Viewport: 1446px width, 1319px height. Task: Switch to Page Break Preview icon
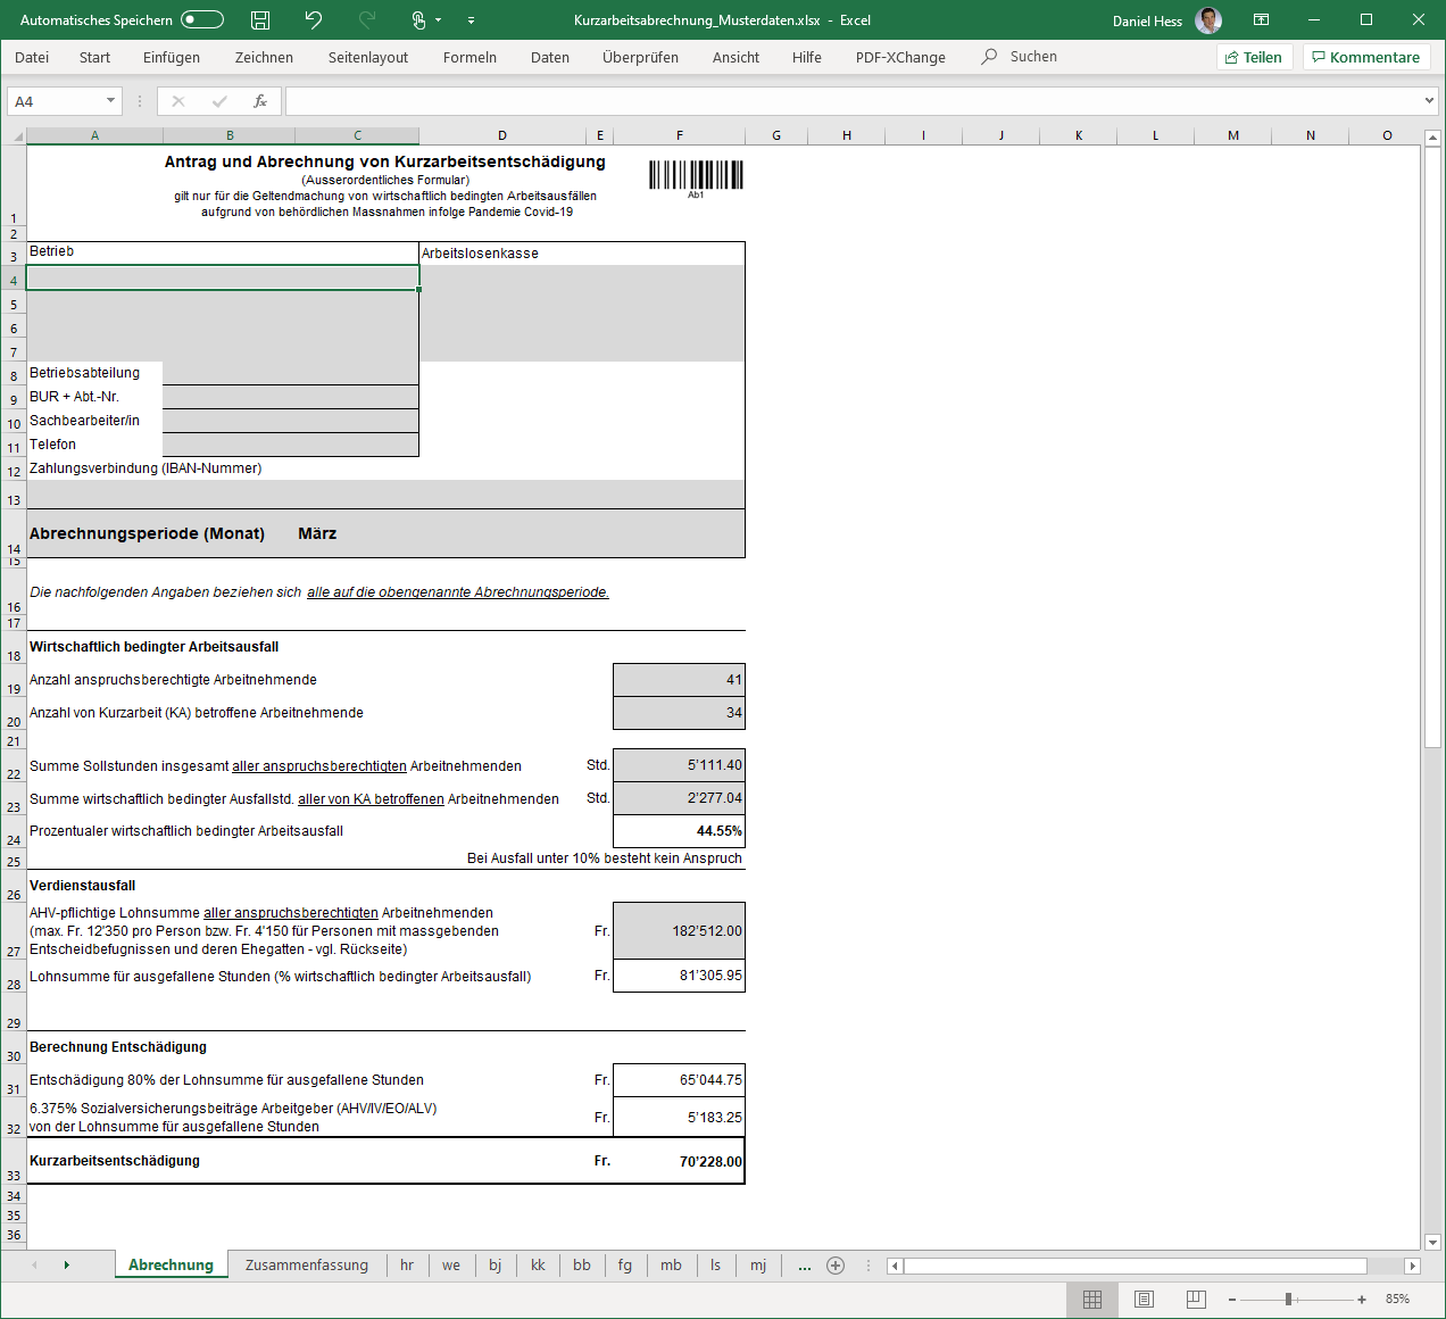1195,1299
